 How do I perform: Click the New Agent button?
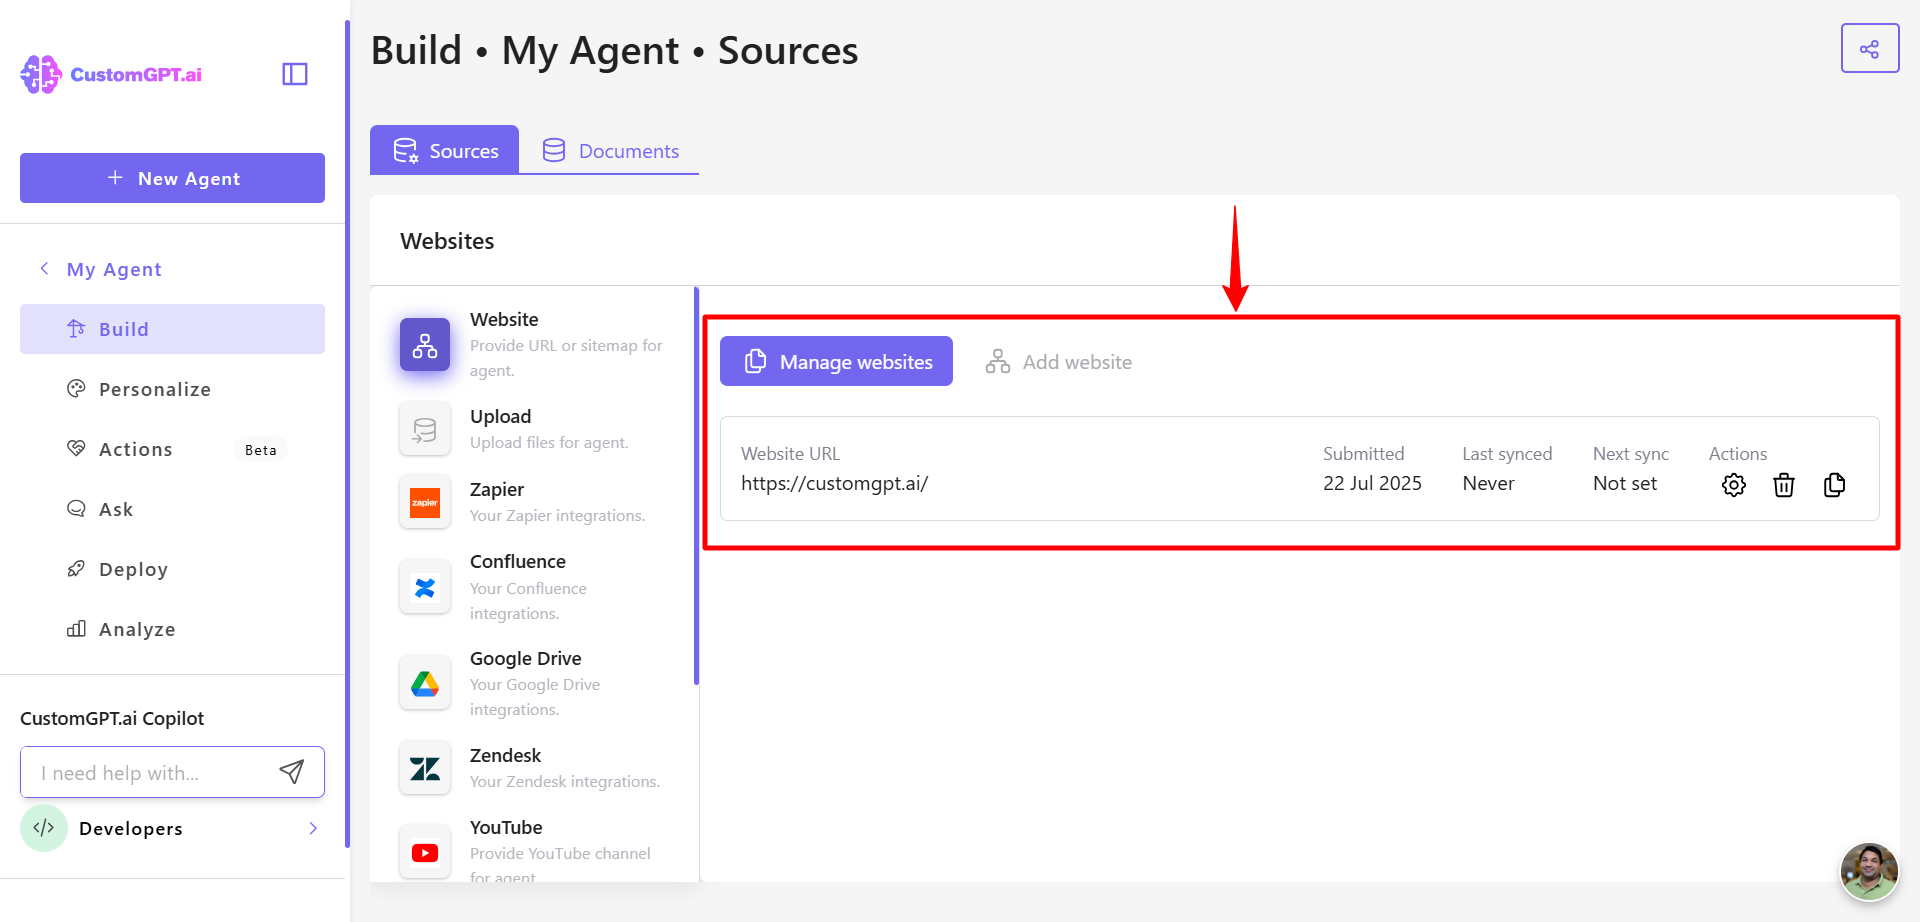(172, 178)
